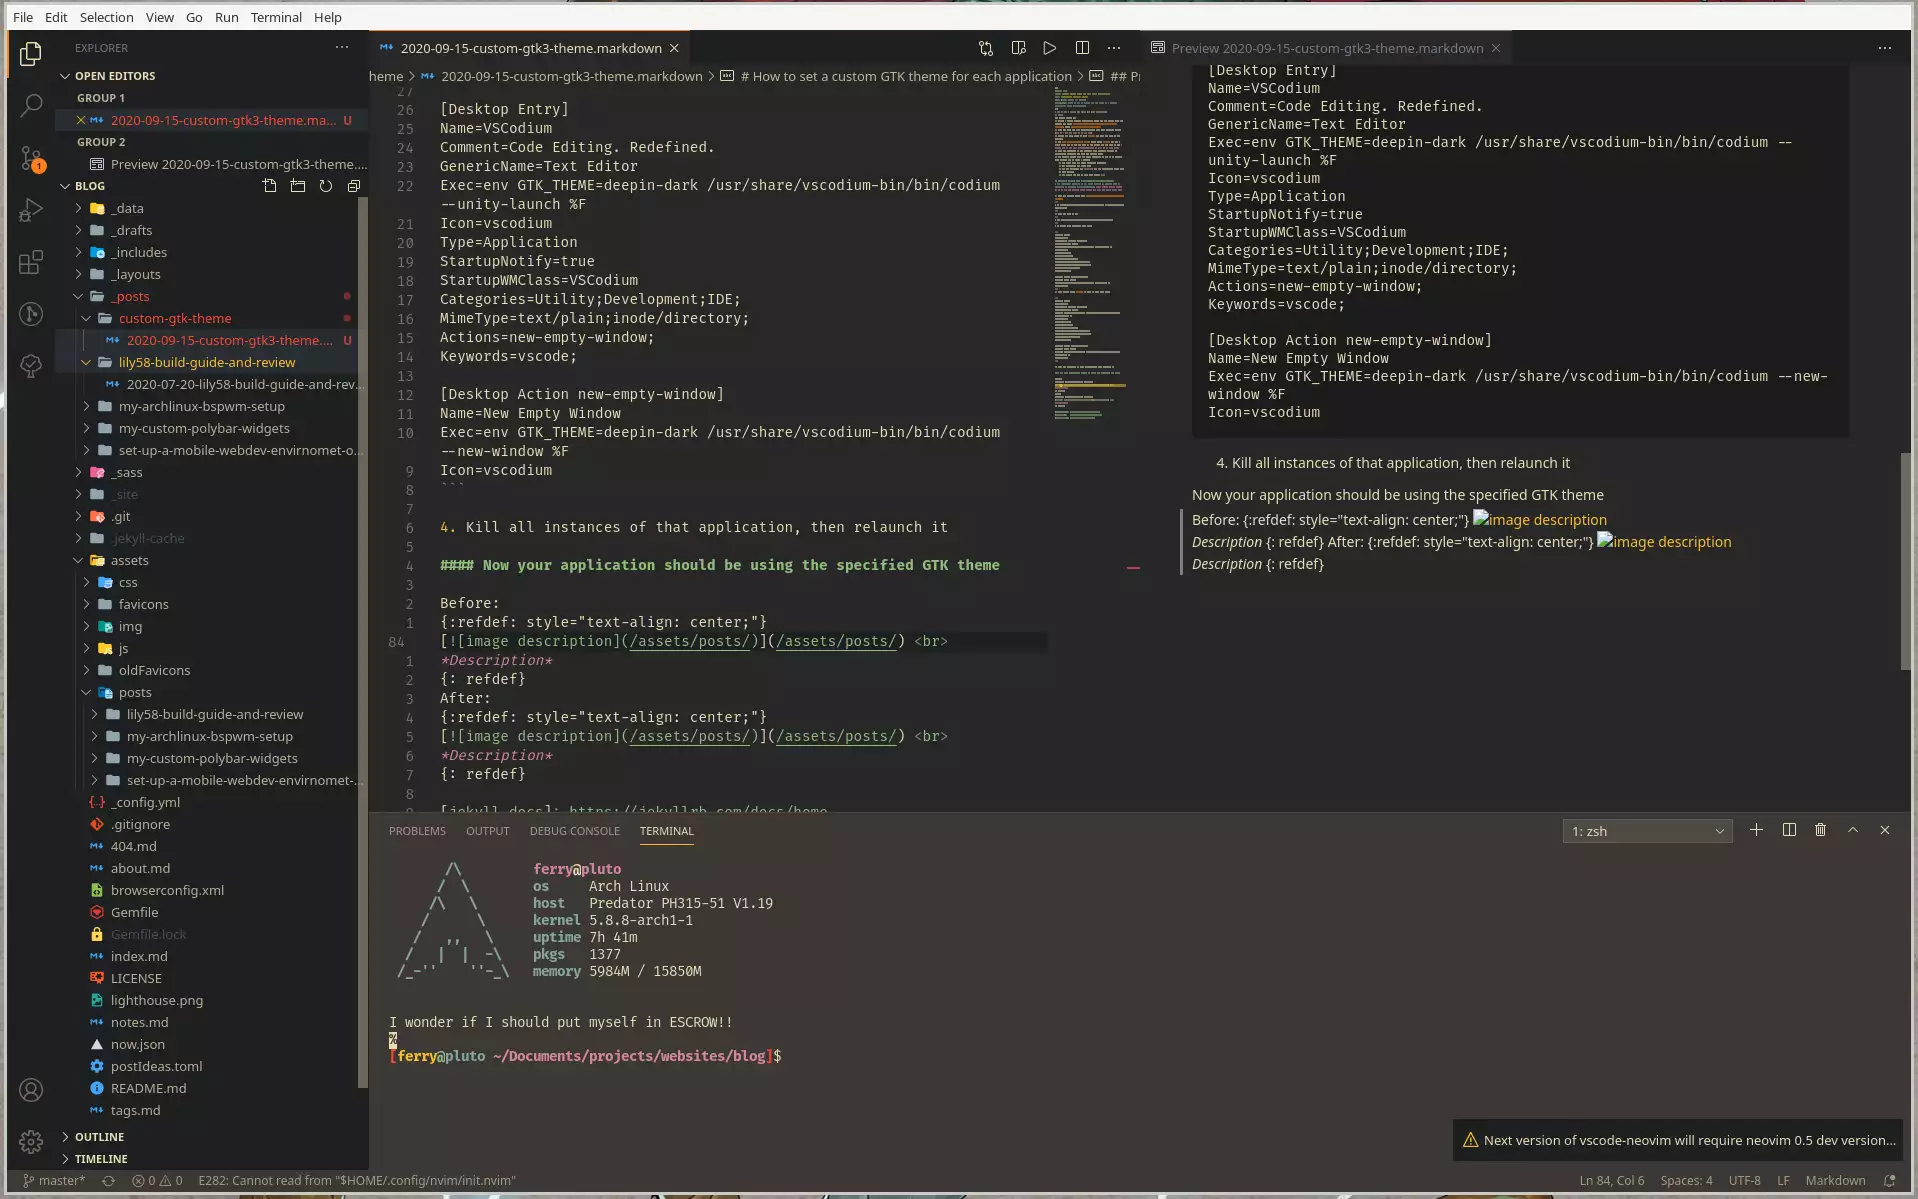Image resolution: width=1918 pixels, height=1199 pixels.
Task: Open the Search view in activity bar
Action: coord(31,105)
